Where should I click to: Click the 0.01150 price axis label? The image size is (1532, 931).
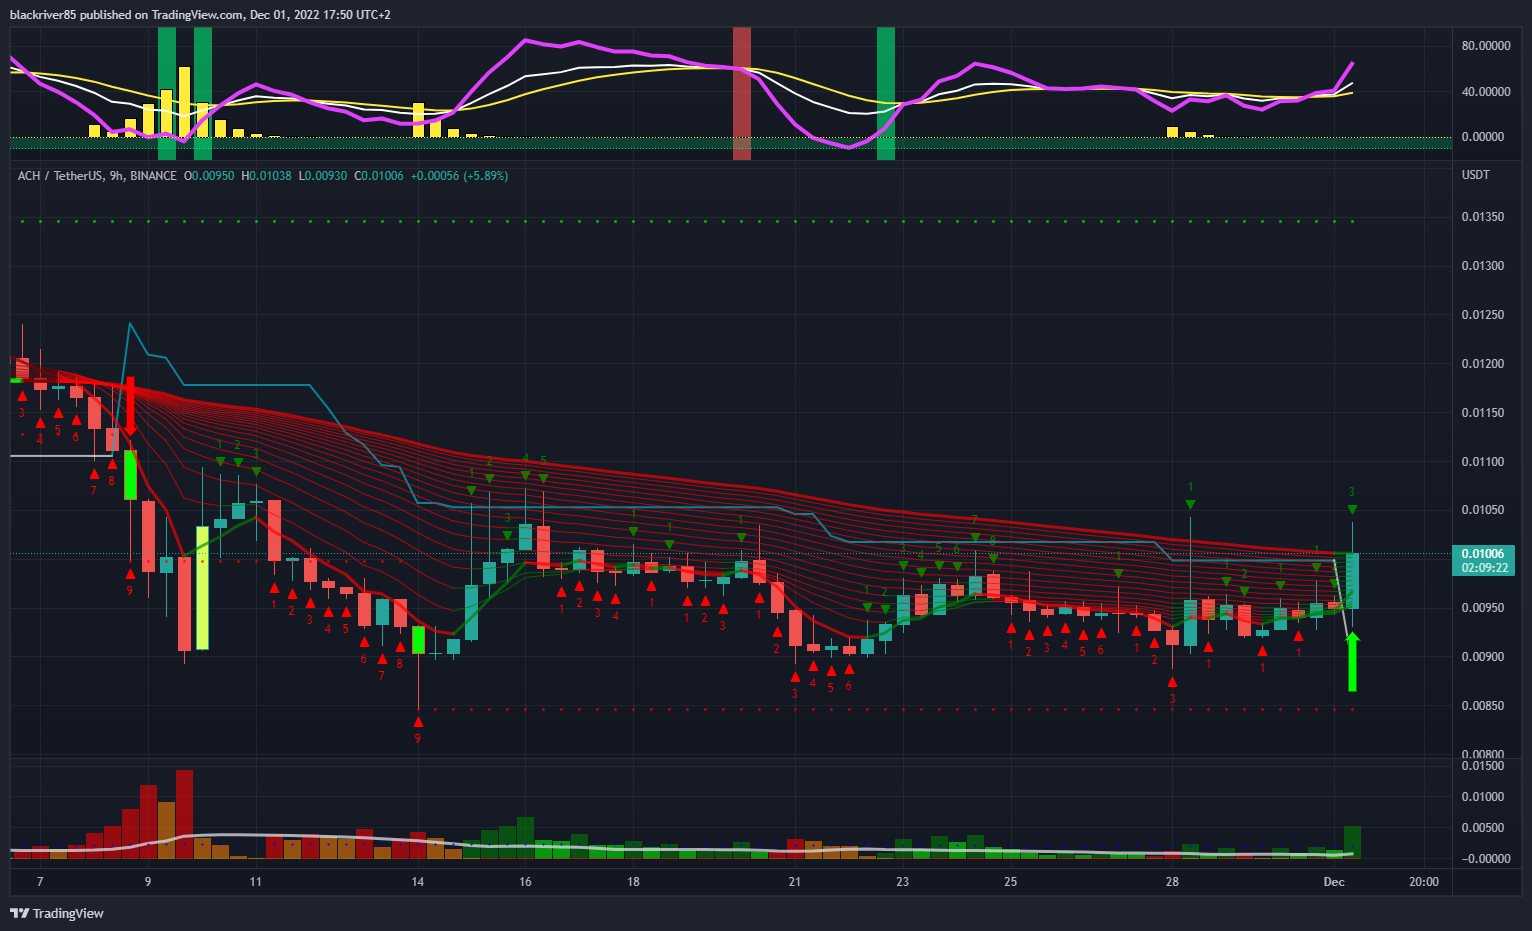click(1483, 413)
